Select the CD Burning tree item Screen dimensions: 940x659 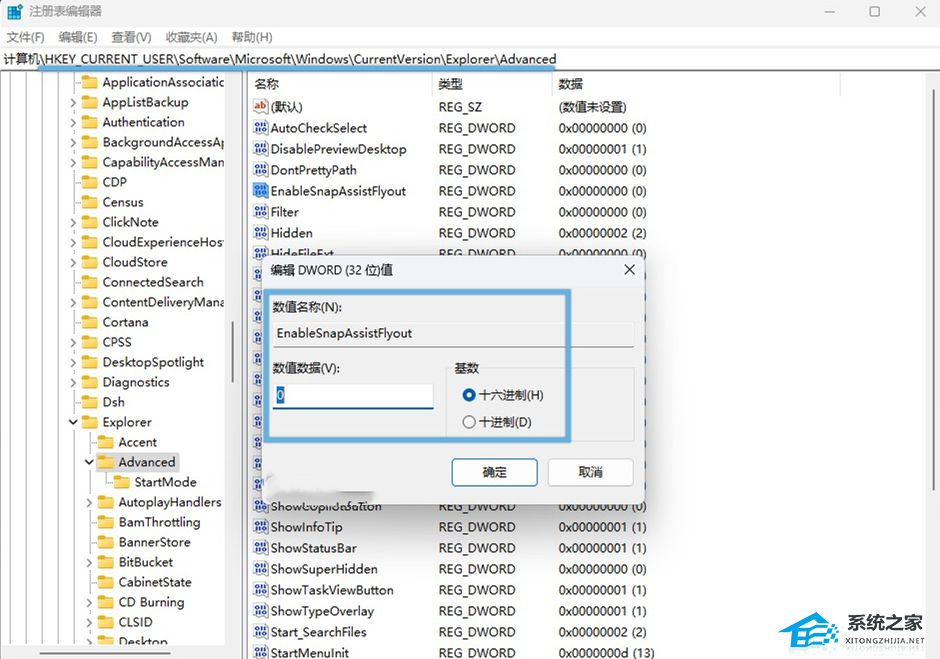(151, 602)
